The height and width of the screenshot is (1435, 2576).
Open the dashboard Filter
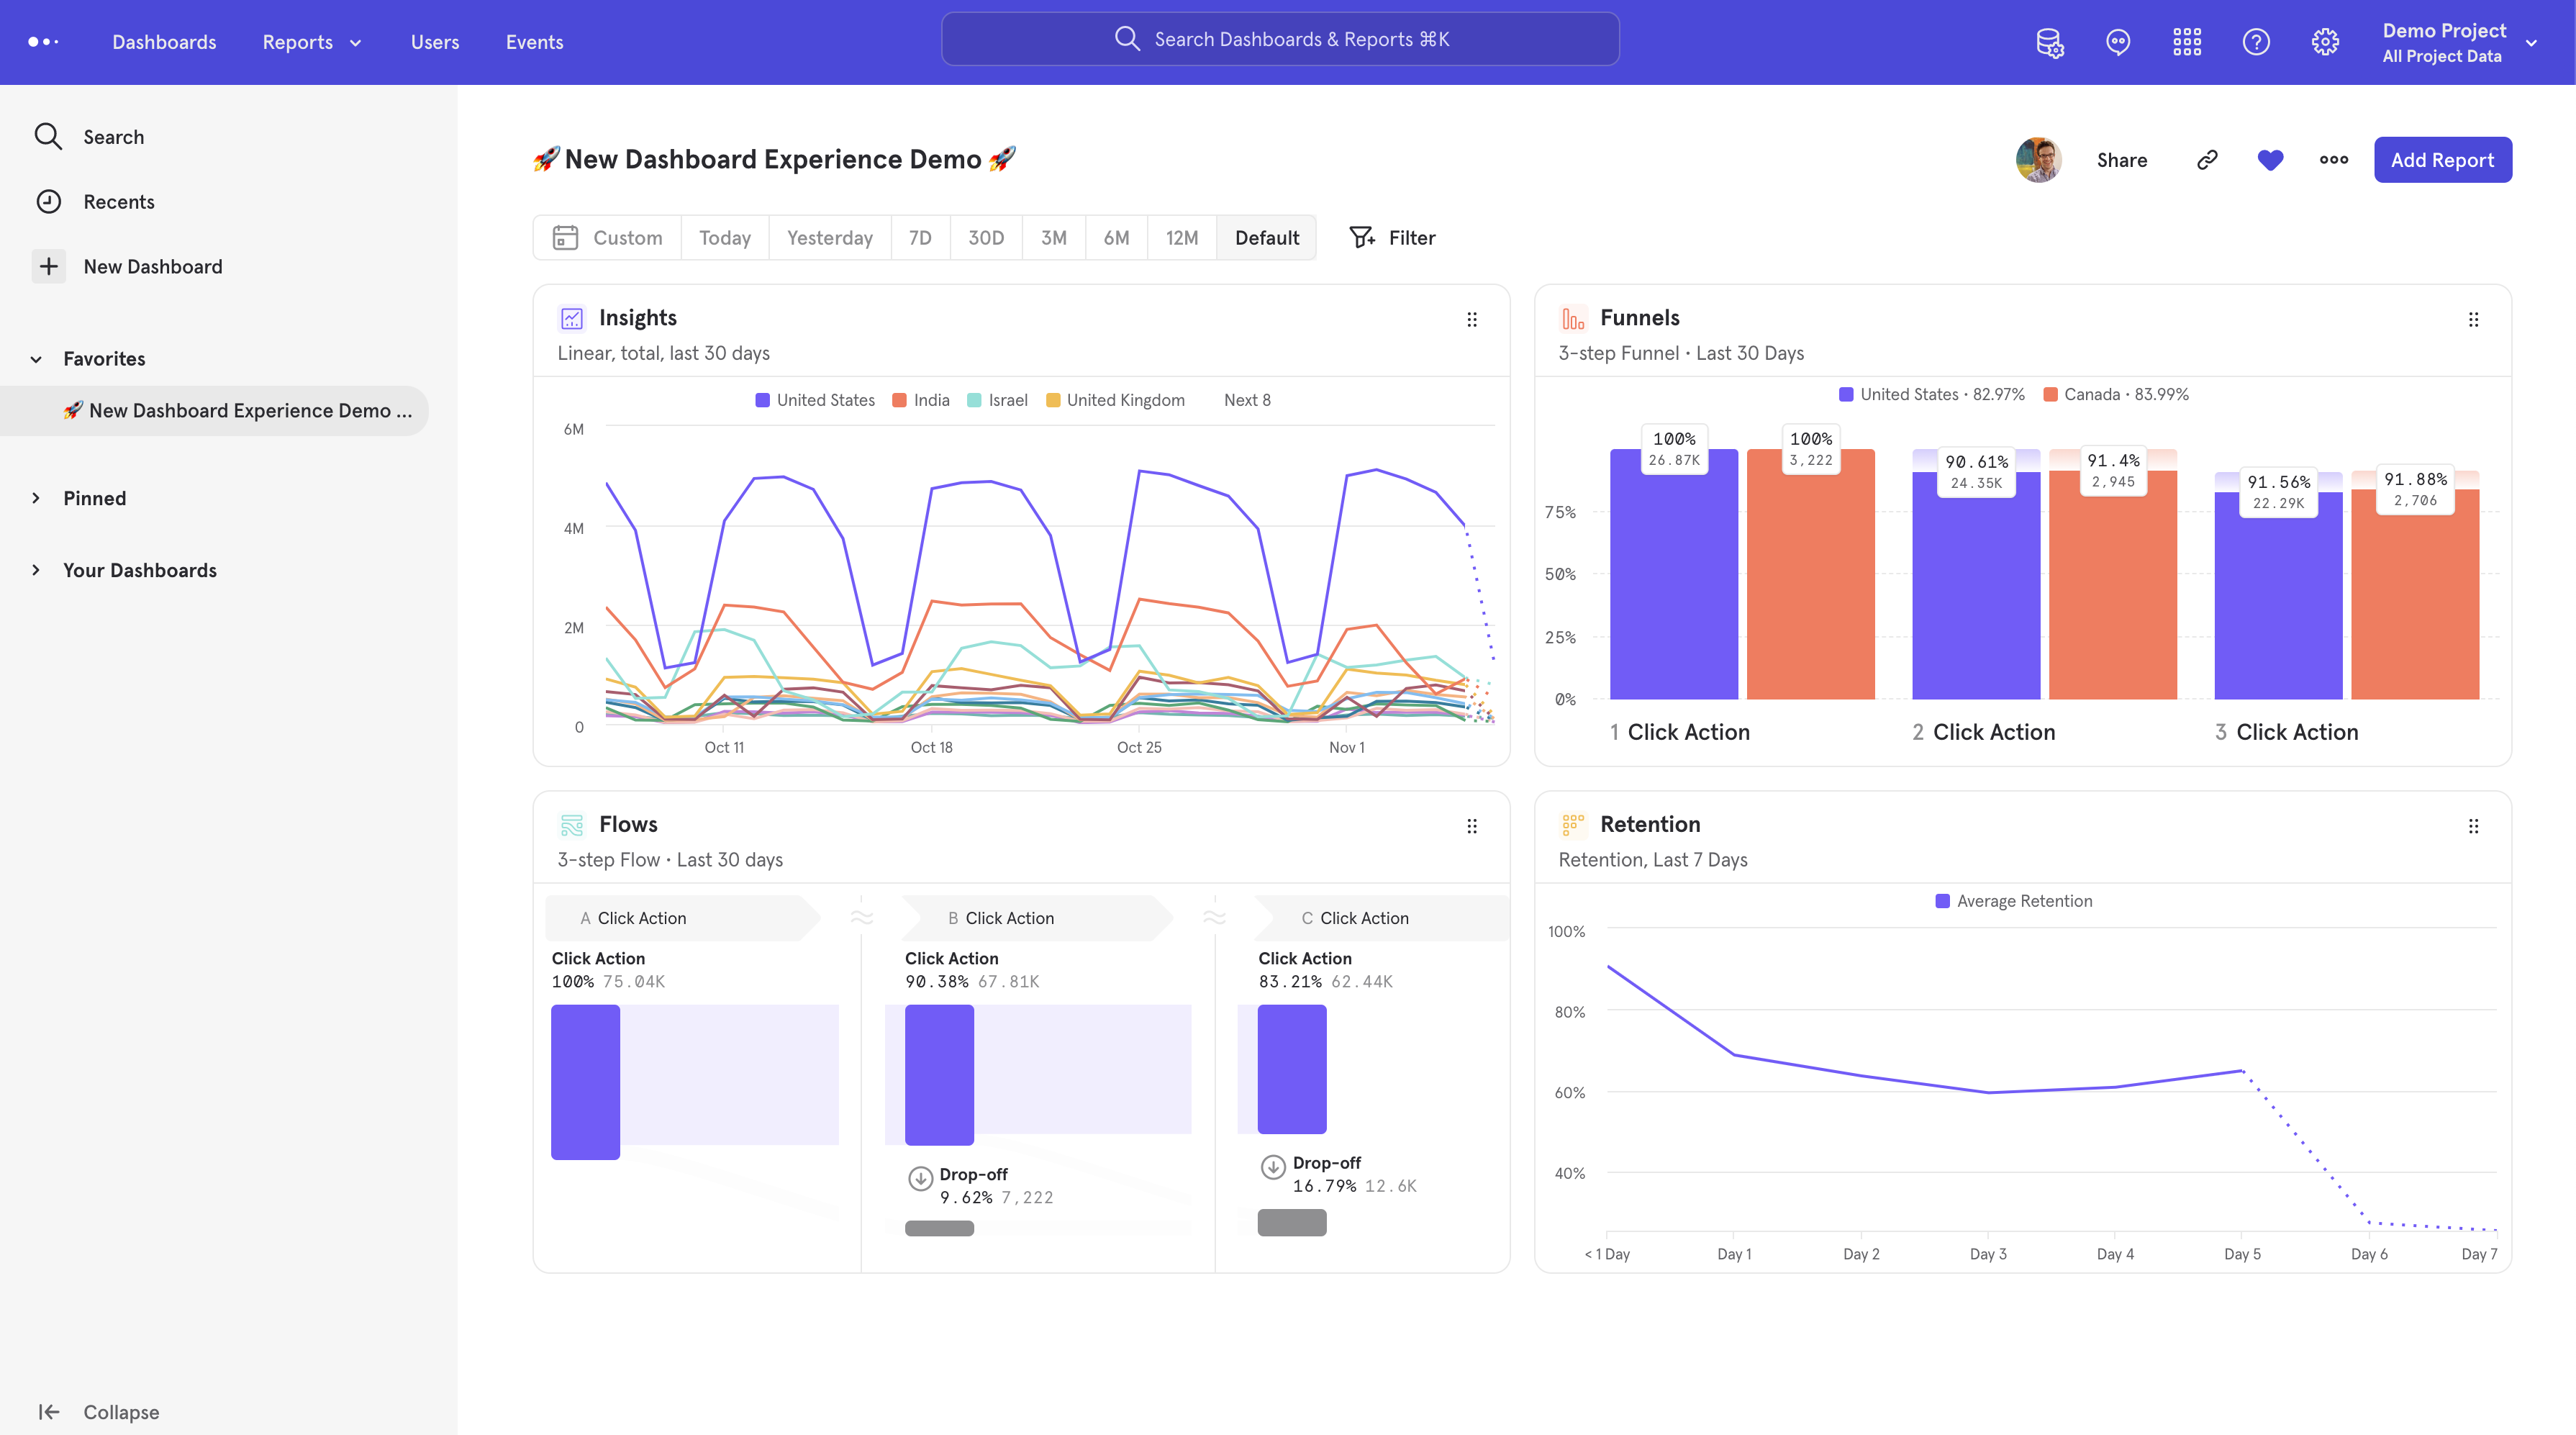point(1393,238)
